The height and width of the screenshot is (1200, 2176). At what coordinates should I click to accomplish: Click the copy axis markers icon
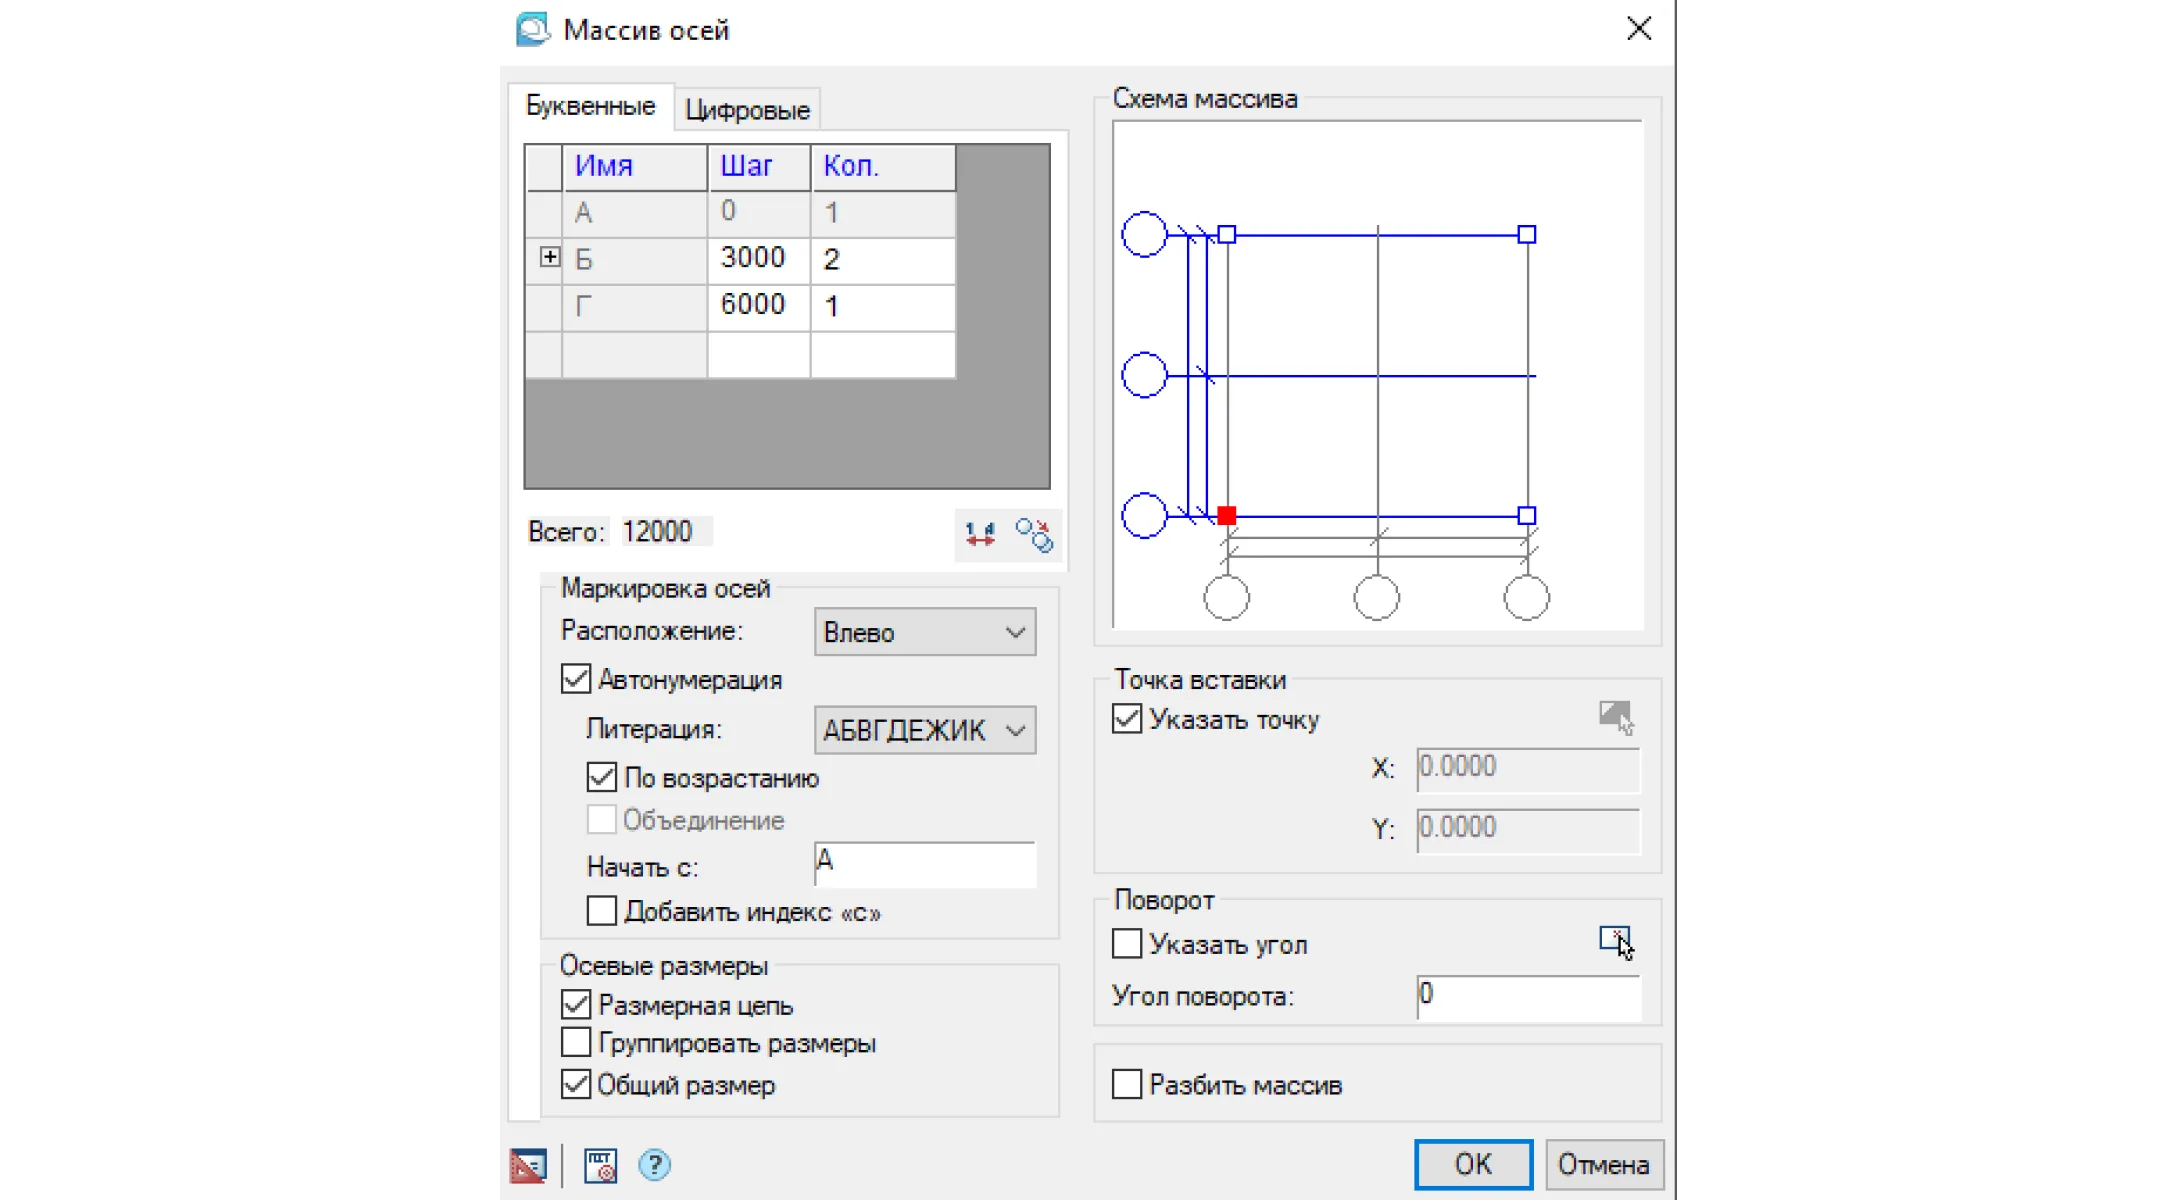1034,534
